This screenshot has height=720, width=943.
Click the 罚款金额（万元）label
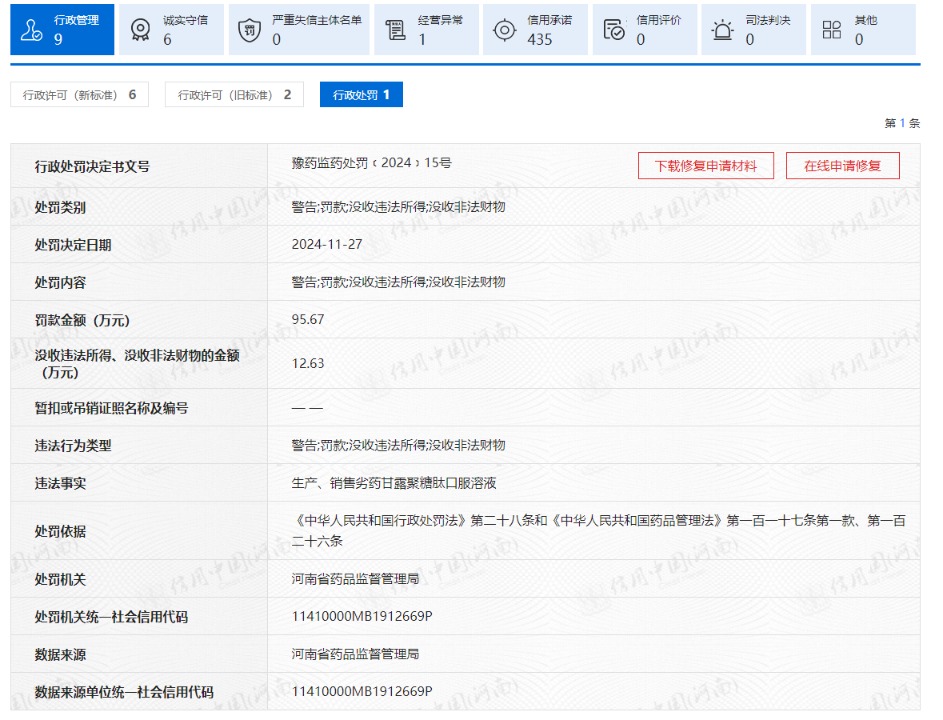[82, 320]
